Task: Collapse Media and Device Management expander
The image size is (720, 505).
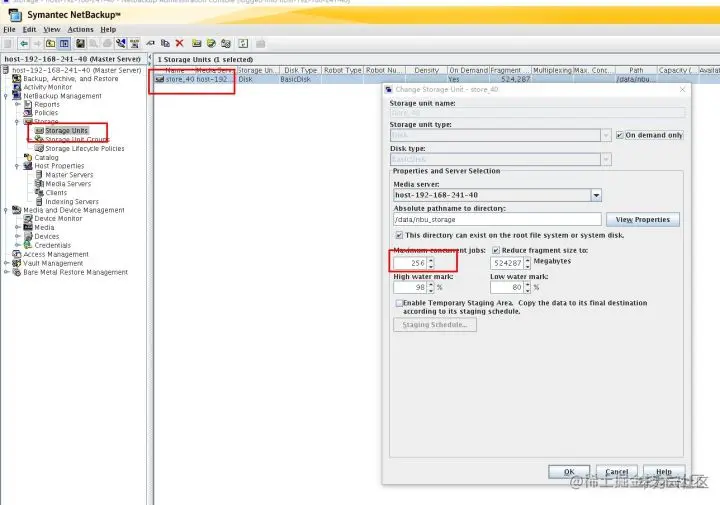Action: tap(6, 210)
